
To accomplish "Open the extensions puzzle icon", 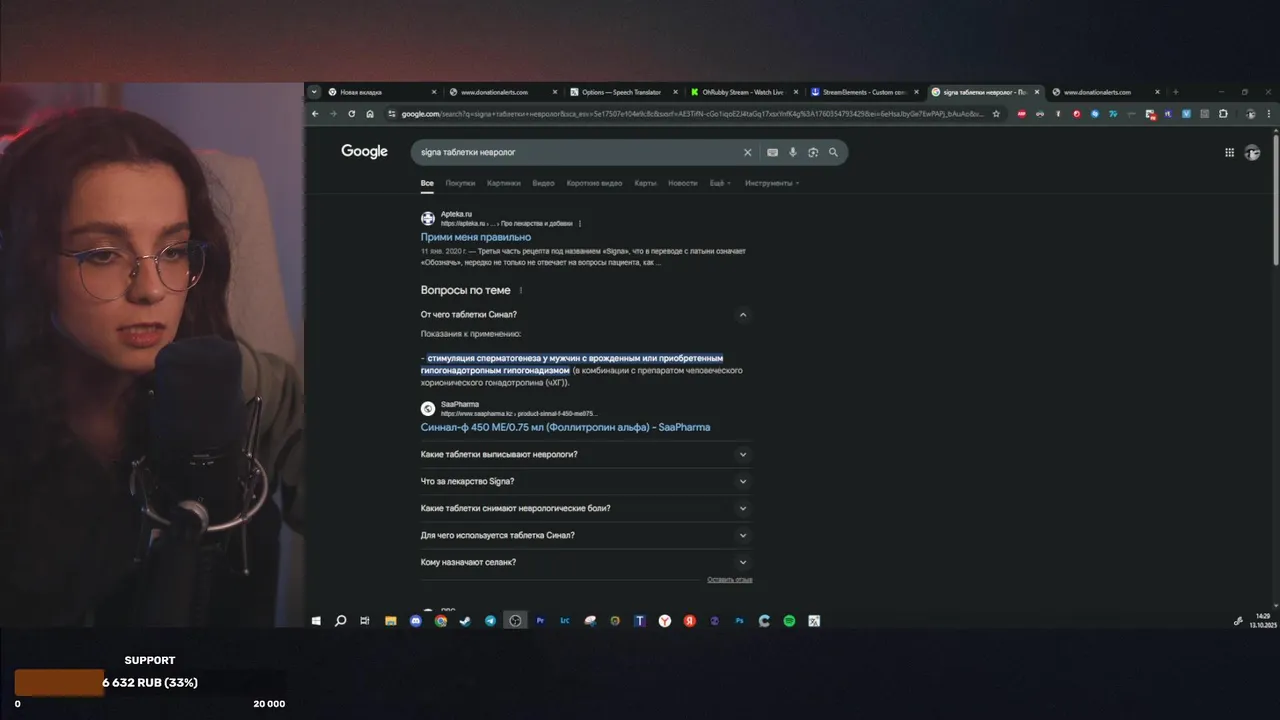I will [x=1223, y=114].
